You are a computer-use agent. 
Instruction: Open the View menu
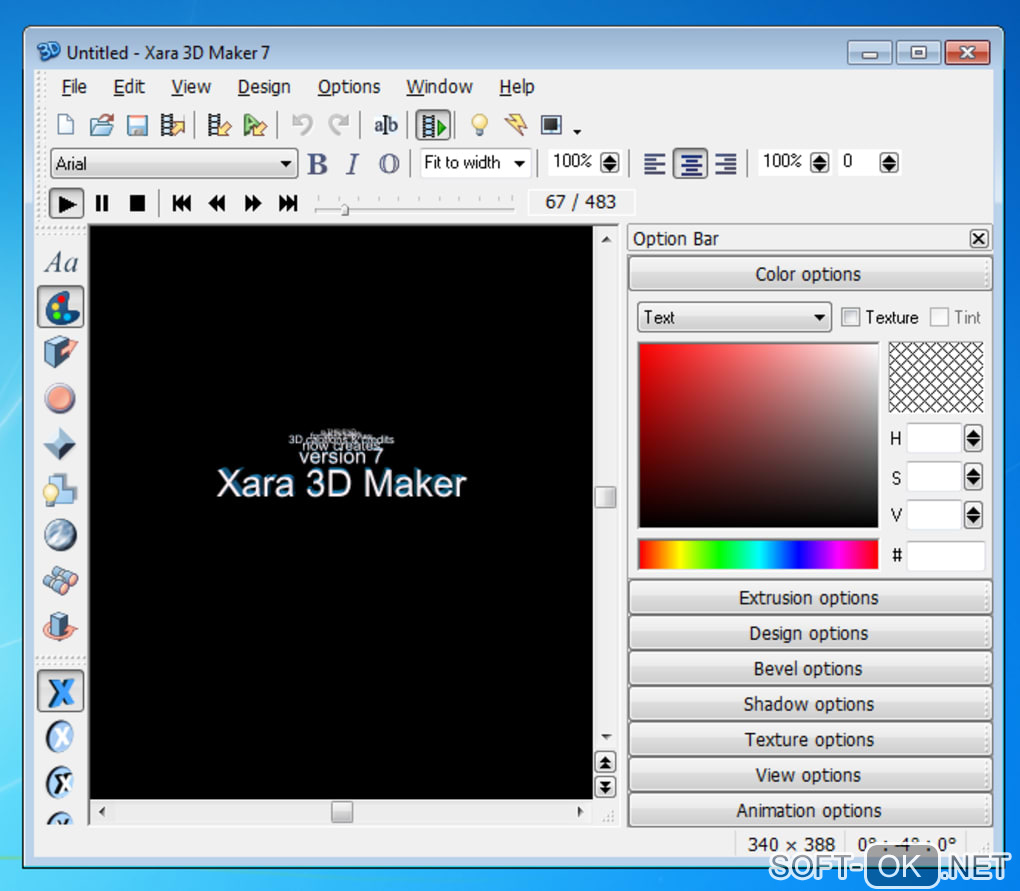191,86
